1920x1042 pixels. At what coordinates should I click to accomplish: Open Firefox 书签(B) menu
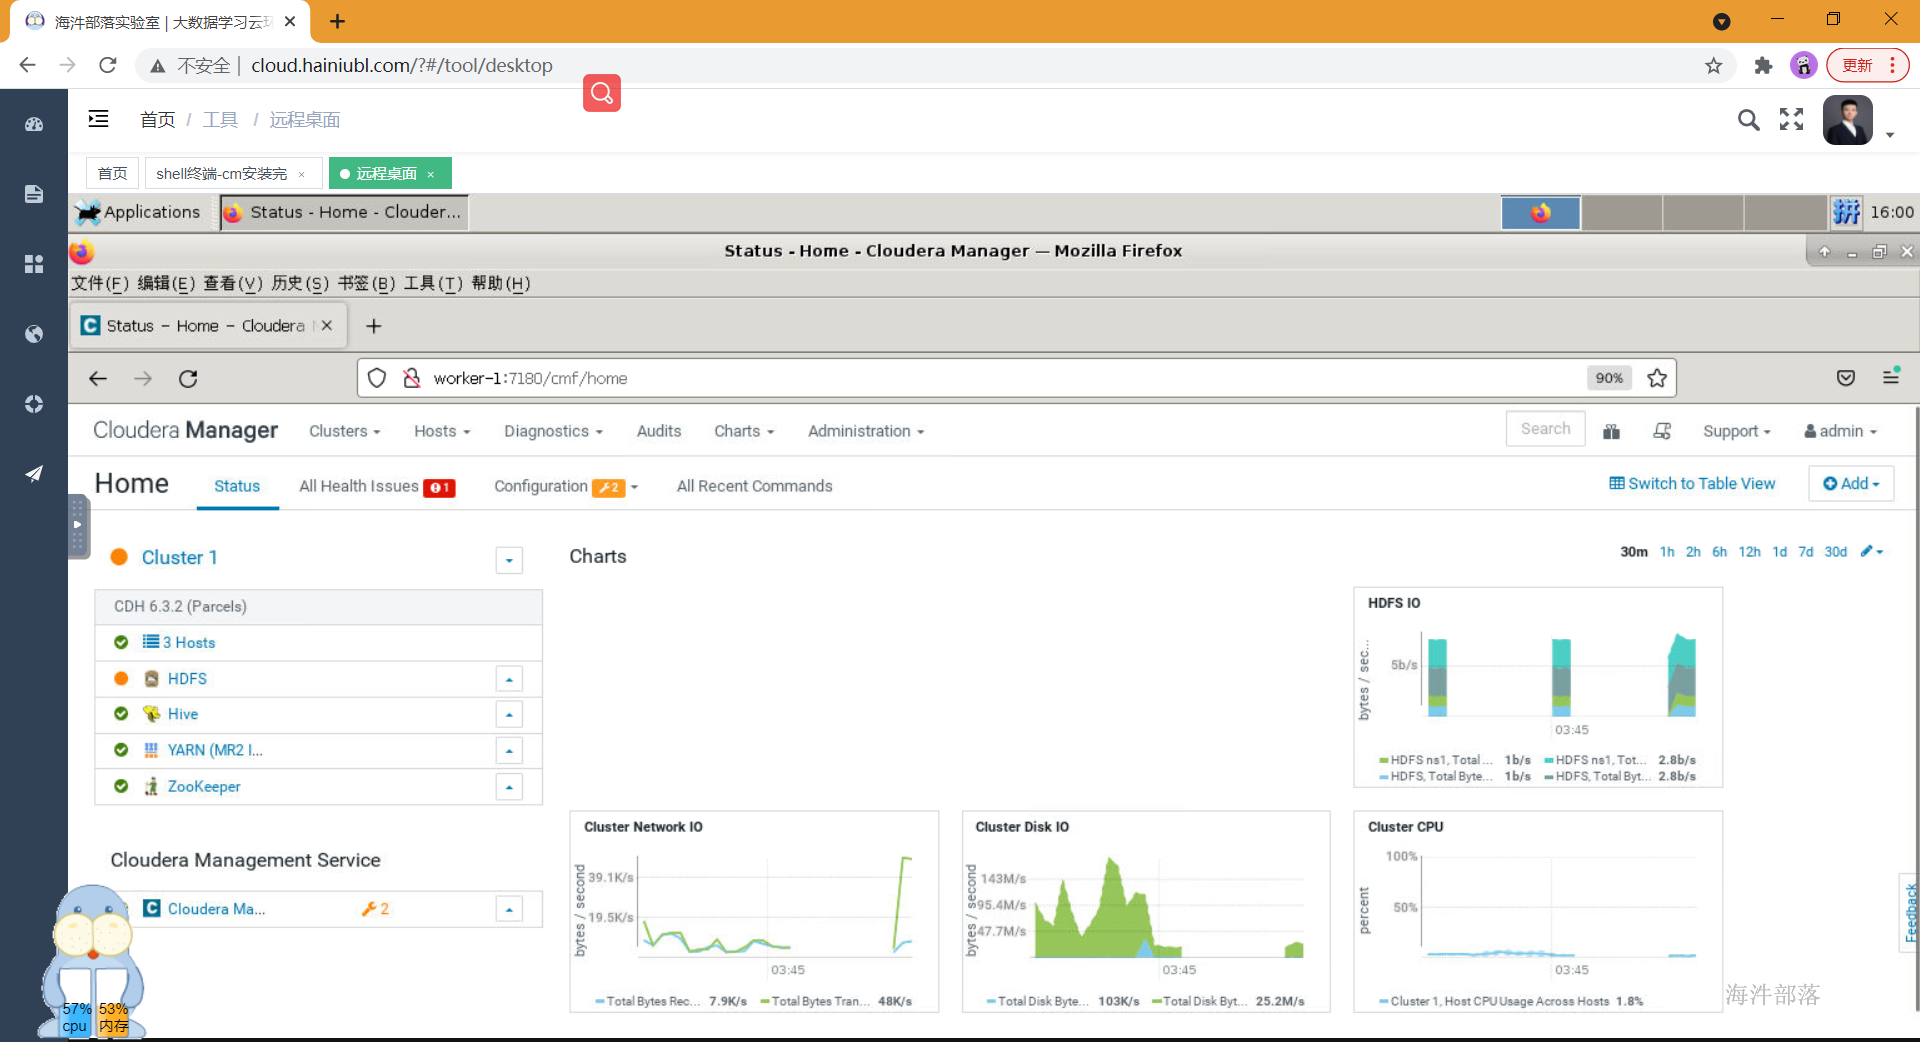point(366,283)
